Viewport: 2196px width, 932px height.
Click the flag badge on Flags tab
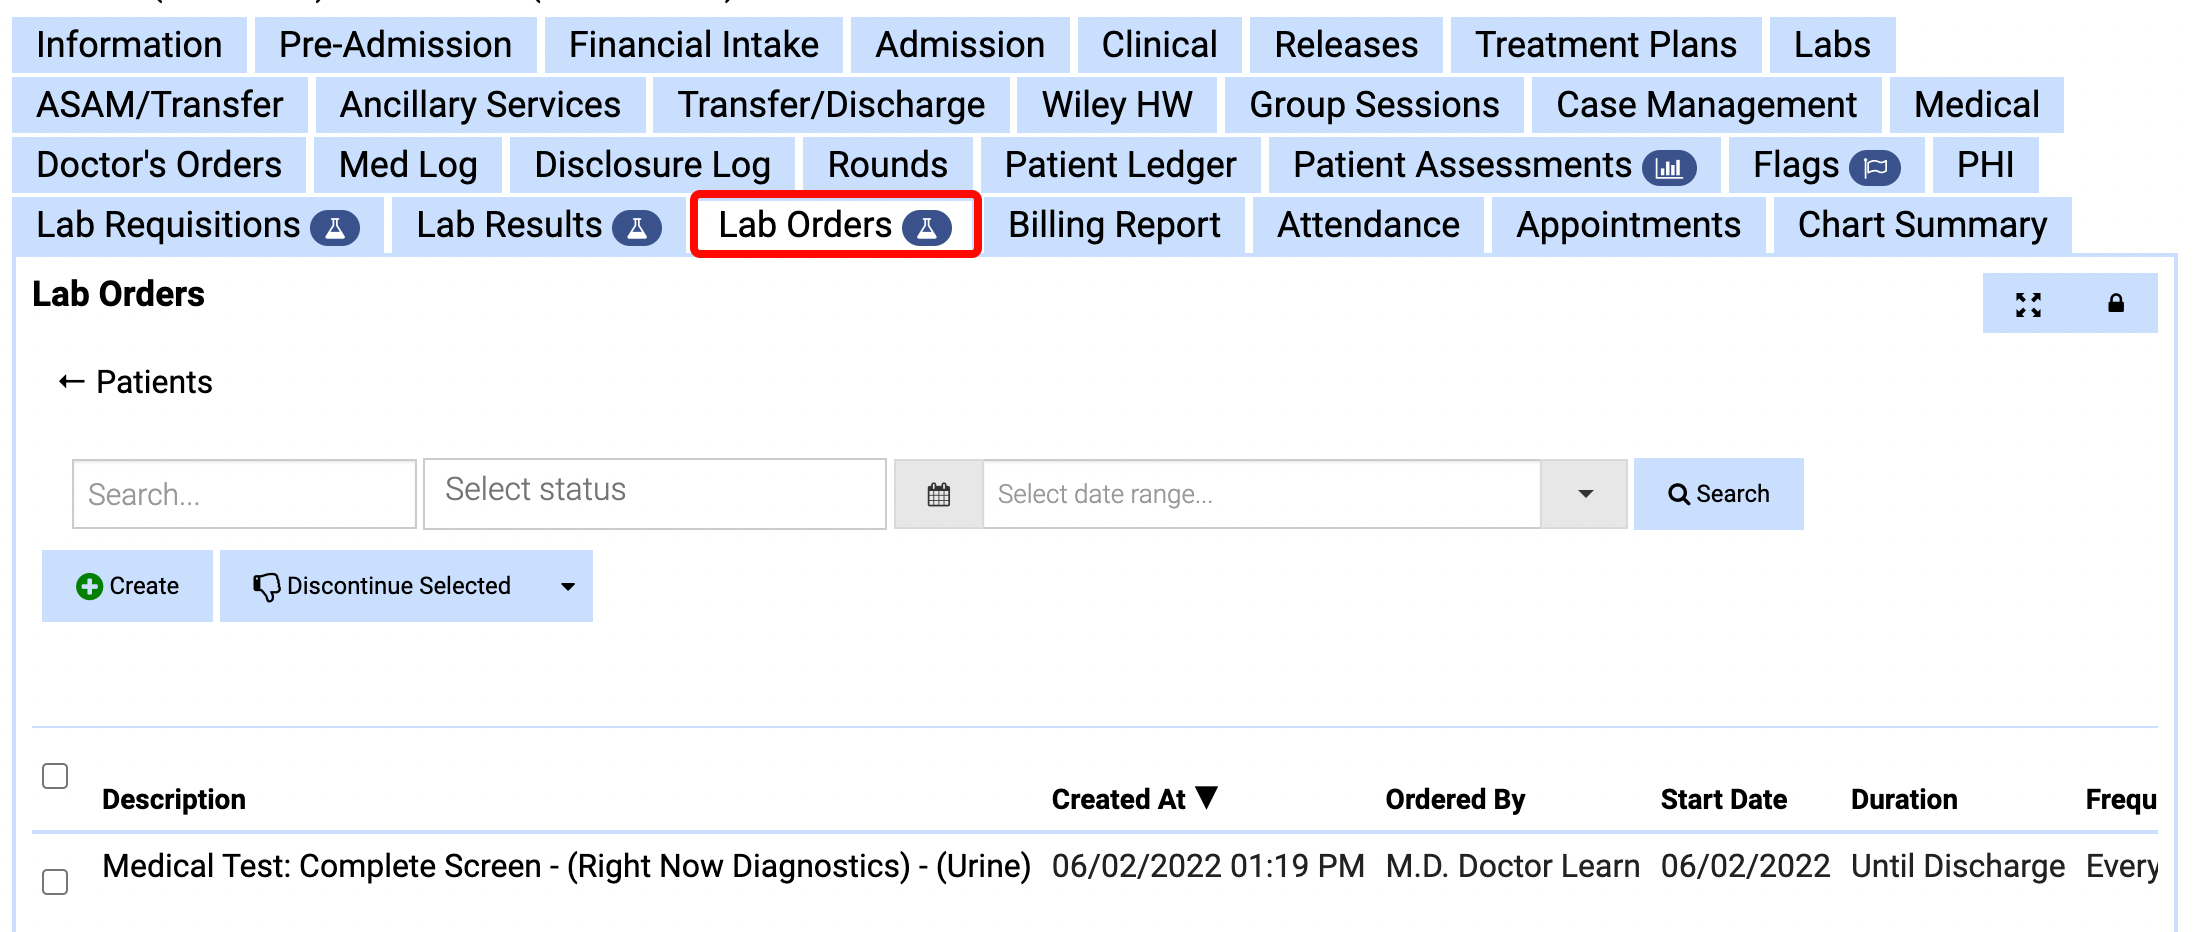tap(1875, 167)
